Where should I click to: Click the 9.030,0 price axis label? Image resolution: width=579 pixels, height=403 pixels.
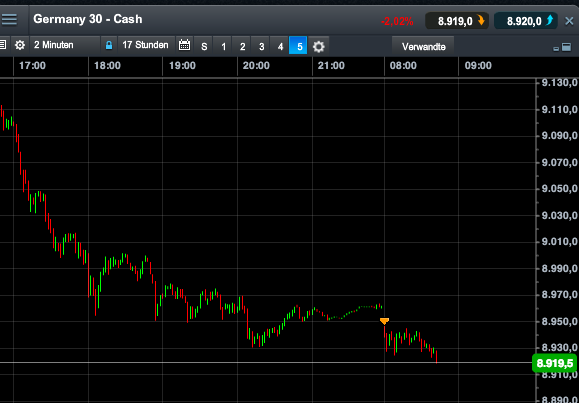(x=559, y=215)
